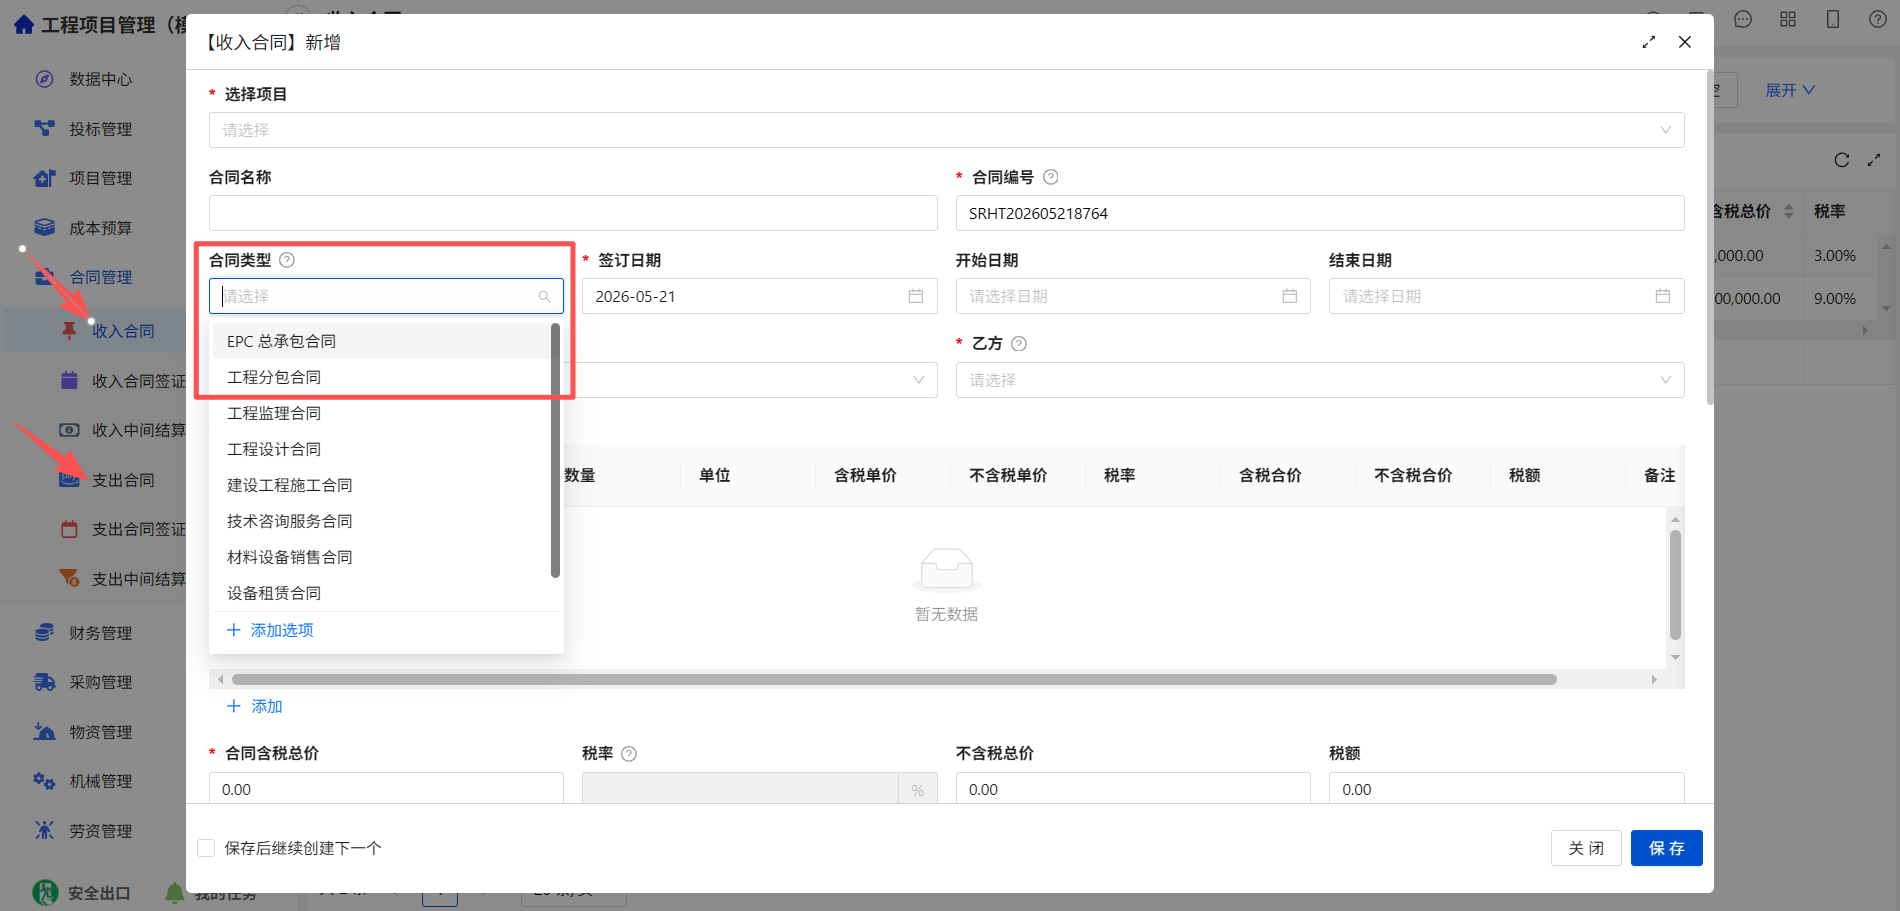Choose 建设工程施工合同 option
The width and height of the screenshot is (1900, 911).
[382, 485]
